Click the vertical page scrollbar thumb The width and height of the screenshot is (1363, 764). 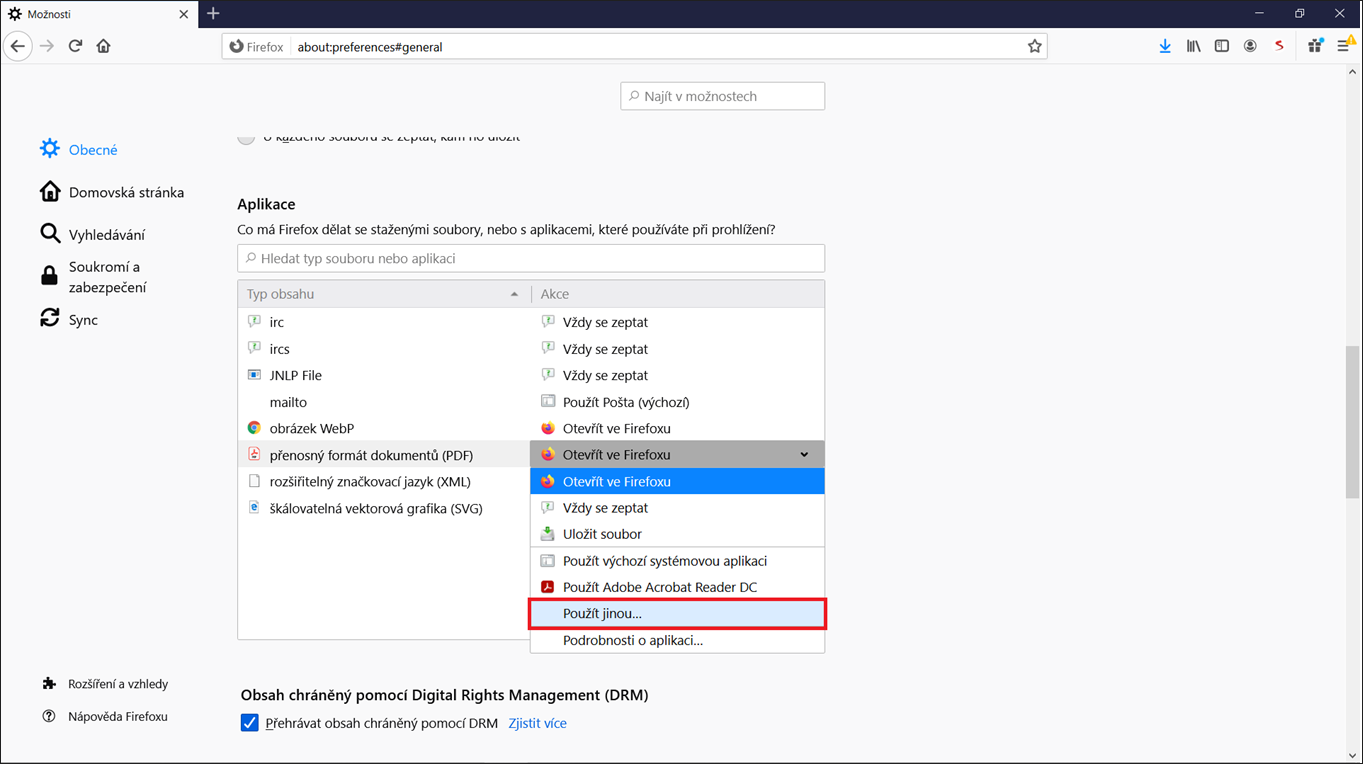[1352, 422]
